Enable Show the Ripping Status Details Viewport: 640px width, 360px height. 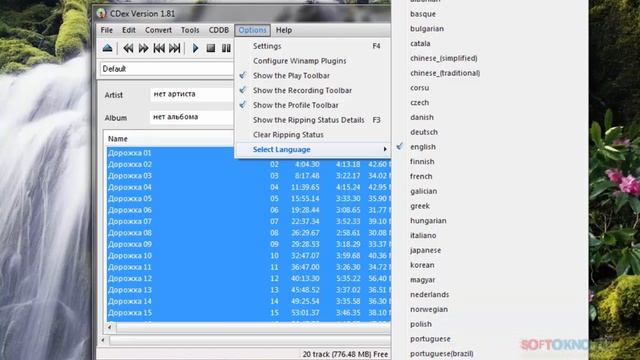(312, 120)
